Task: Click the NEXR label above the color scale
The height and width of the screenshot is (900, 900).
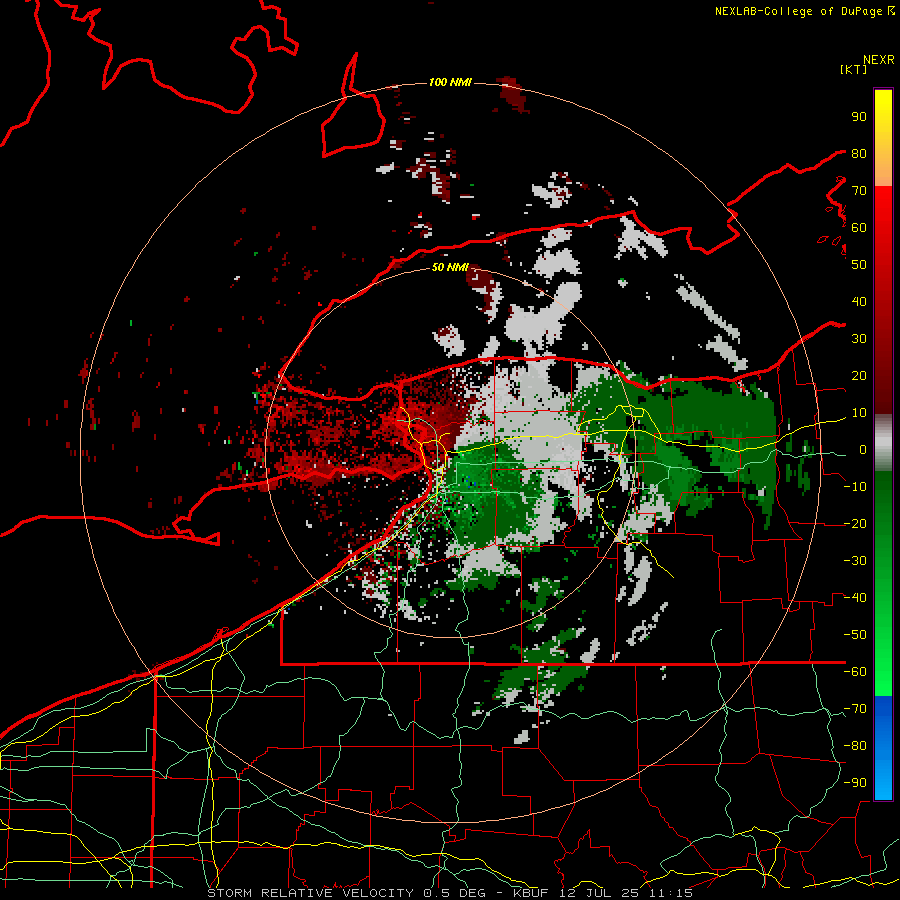Action: click(x=879, y=60)
